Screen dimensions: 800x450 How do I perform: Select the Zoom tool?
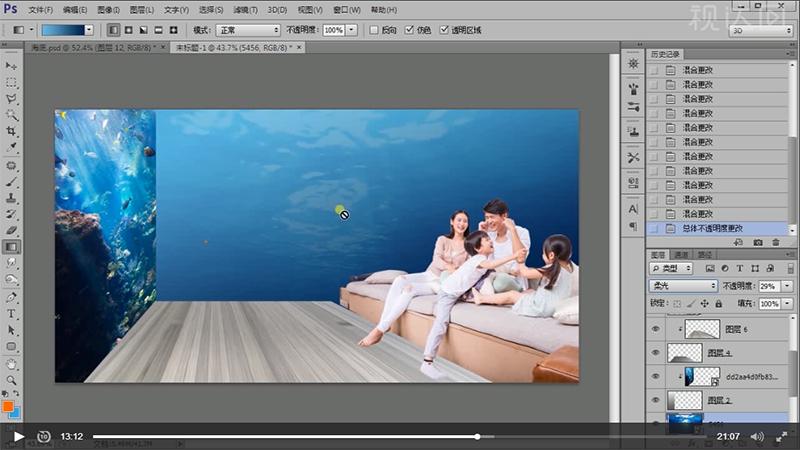pos(11,381)
